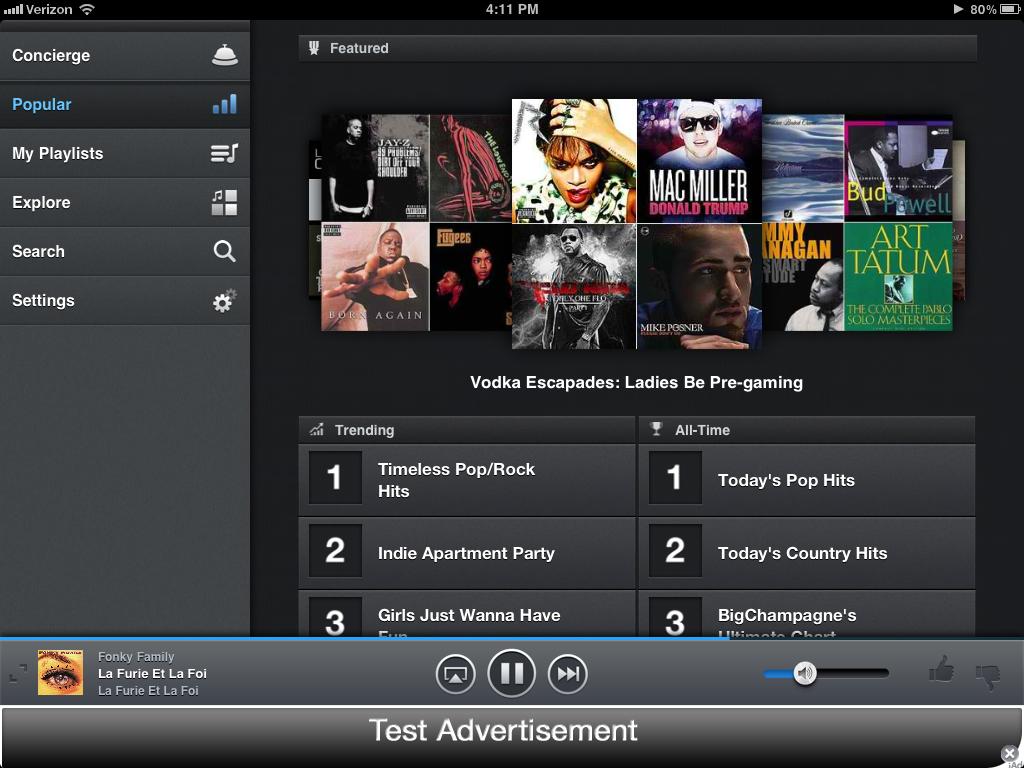Select the Rihanna album cover

pyautogui.click(x=574, y=161)
